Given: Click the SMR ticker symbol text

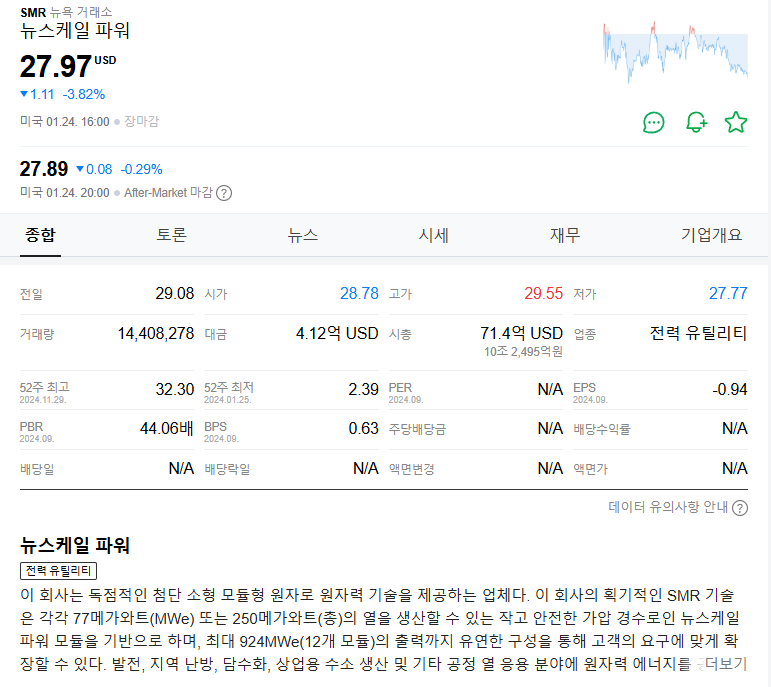Looking at the screenshot, I should pyautogui.click(x=33, y=12).
